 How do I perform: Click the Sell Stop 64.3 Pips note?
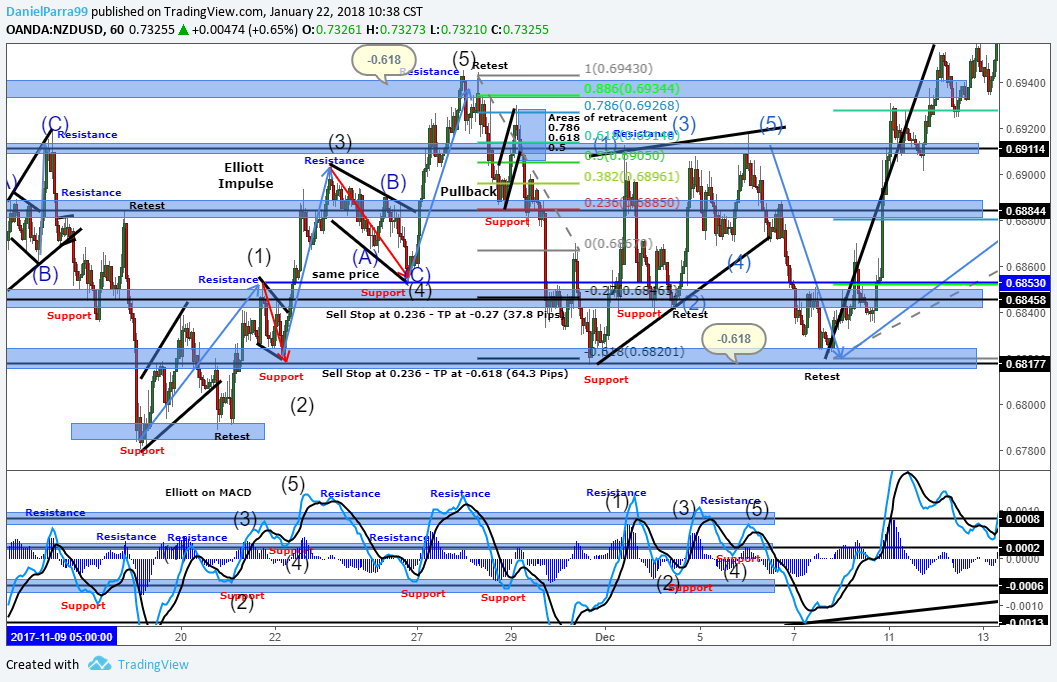tap(445, 373)
